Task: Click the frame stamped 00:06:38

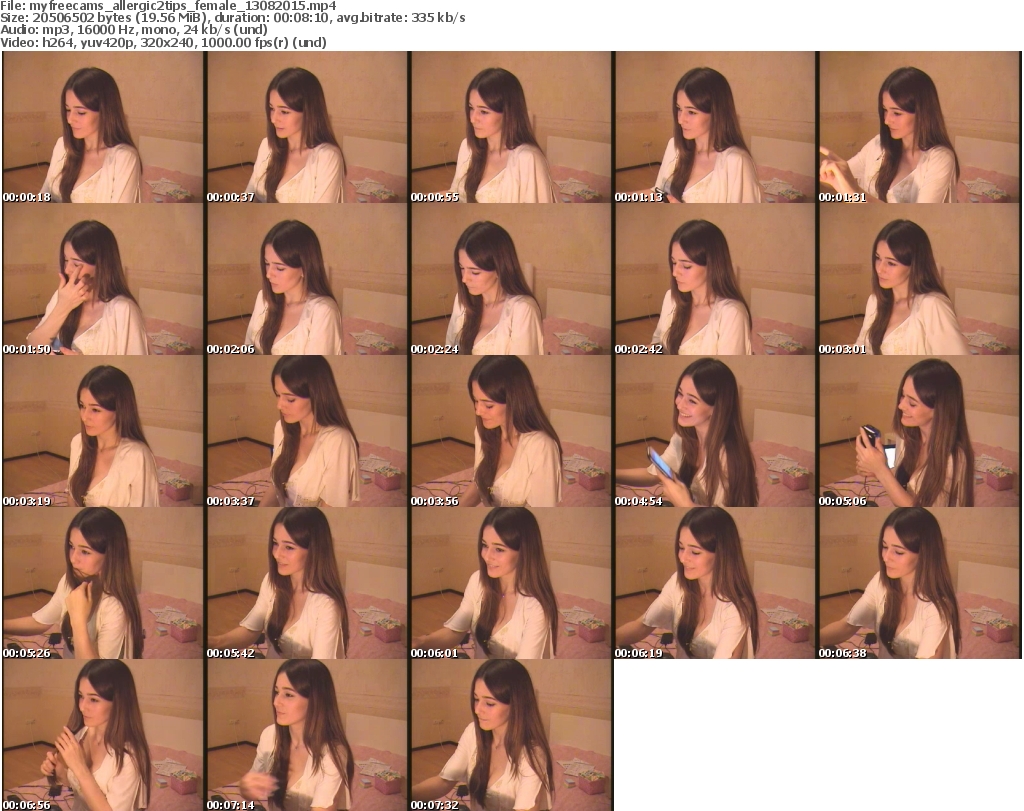Action: [919, 583]
